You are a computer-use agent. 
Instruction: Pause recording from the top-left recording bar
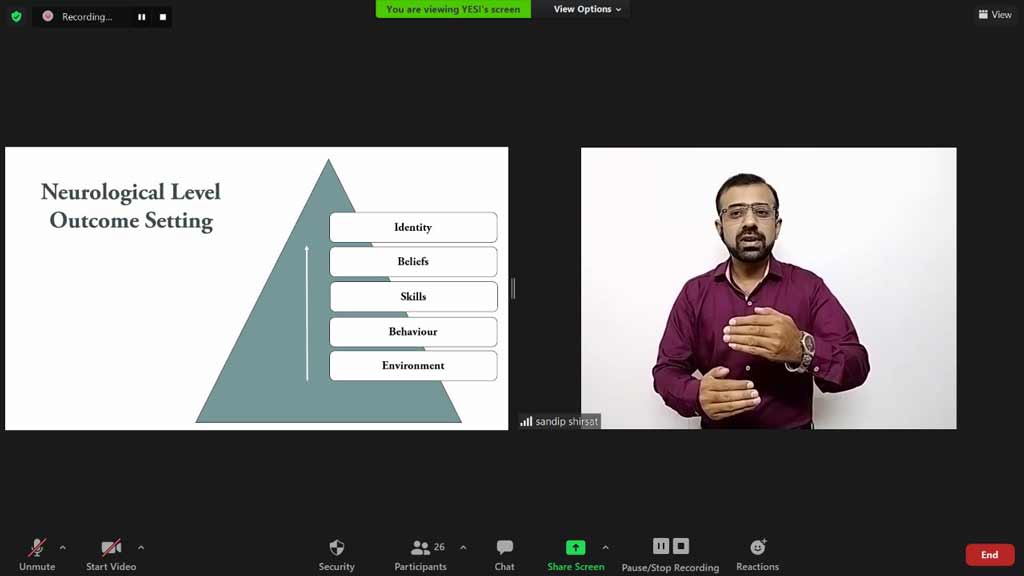(139, 16)
